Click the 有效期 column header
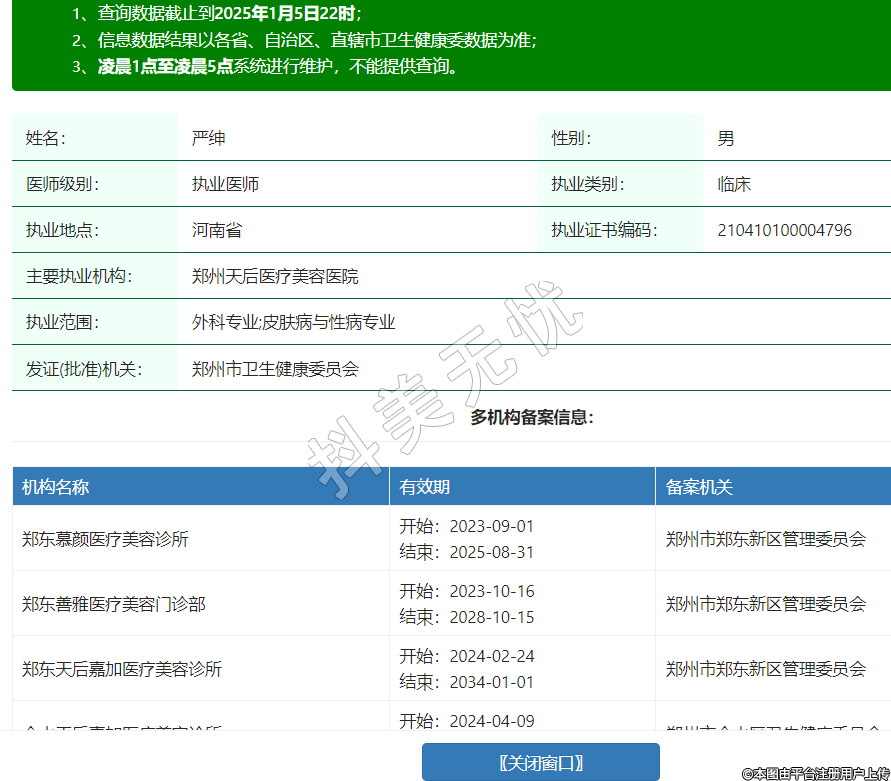Viewport: 891px width, 781px height. 425,487
